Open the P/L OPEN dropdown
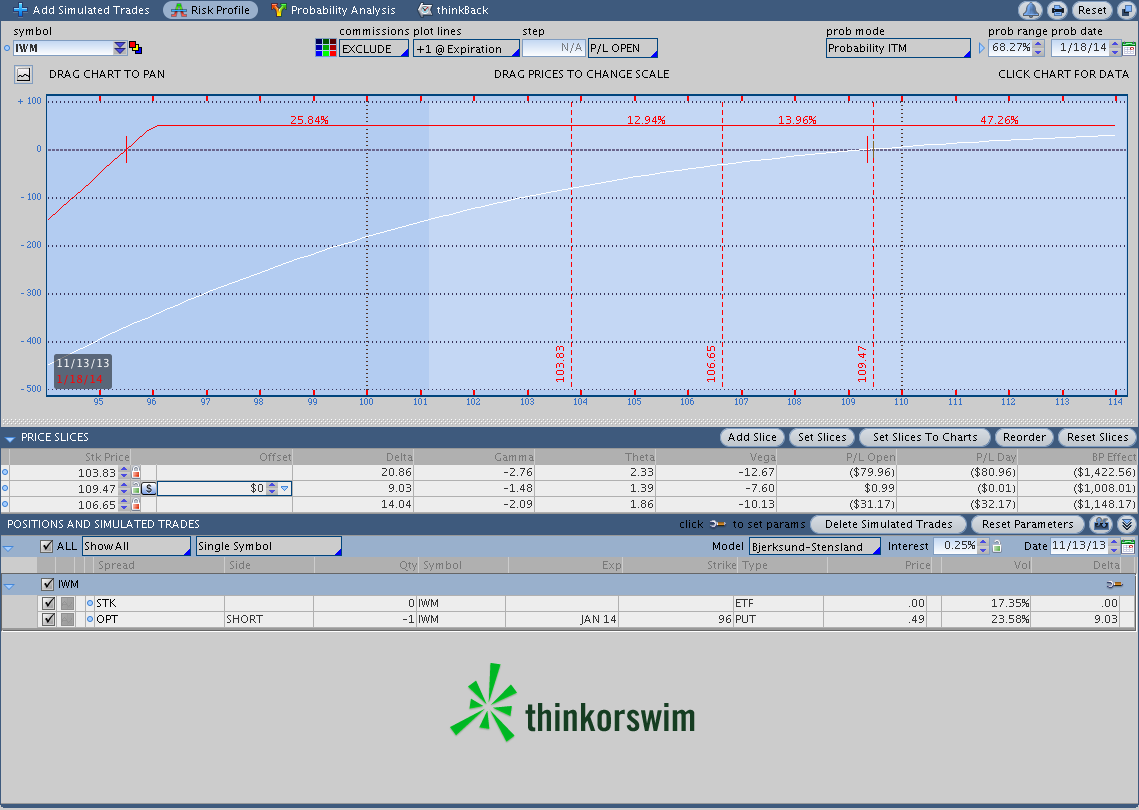The image size is (1139, 810). [x=623, y=48]
